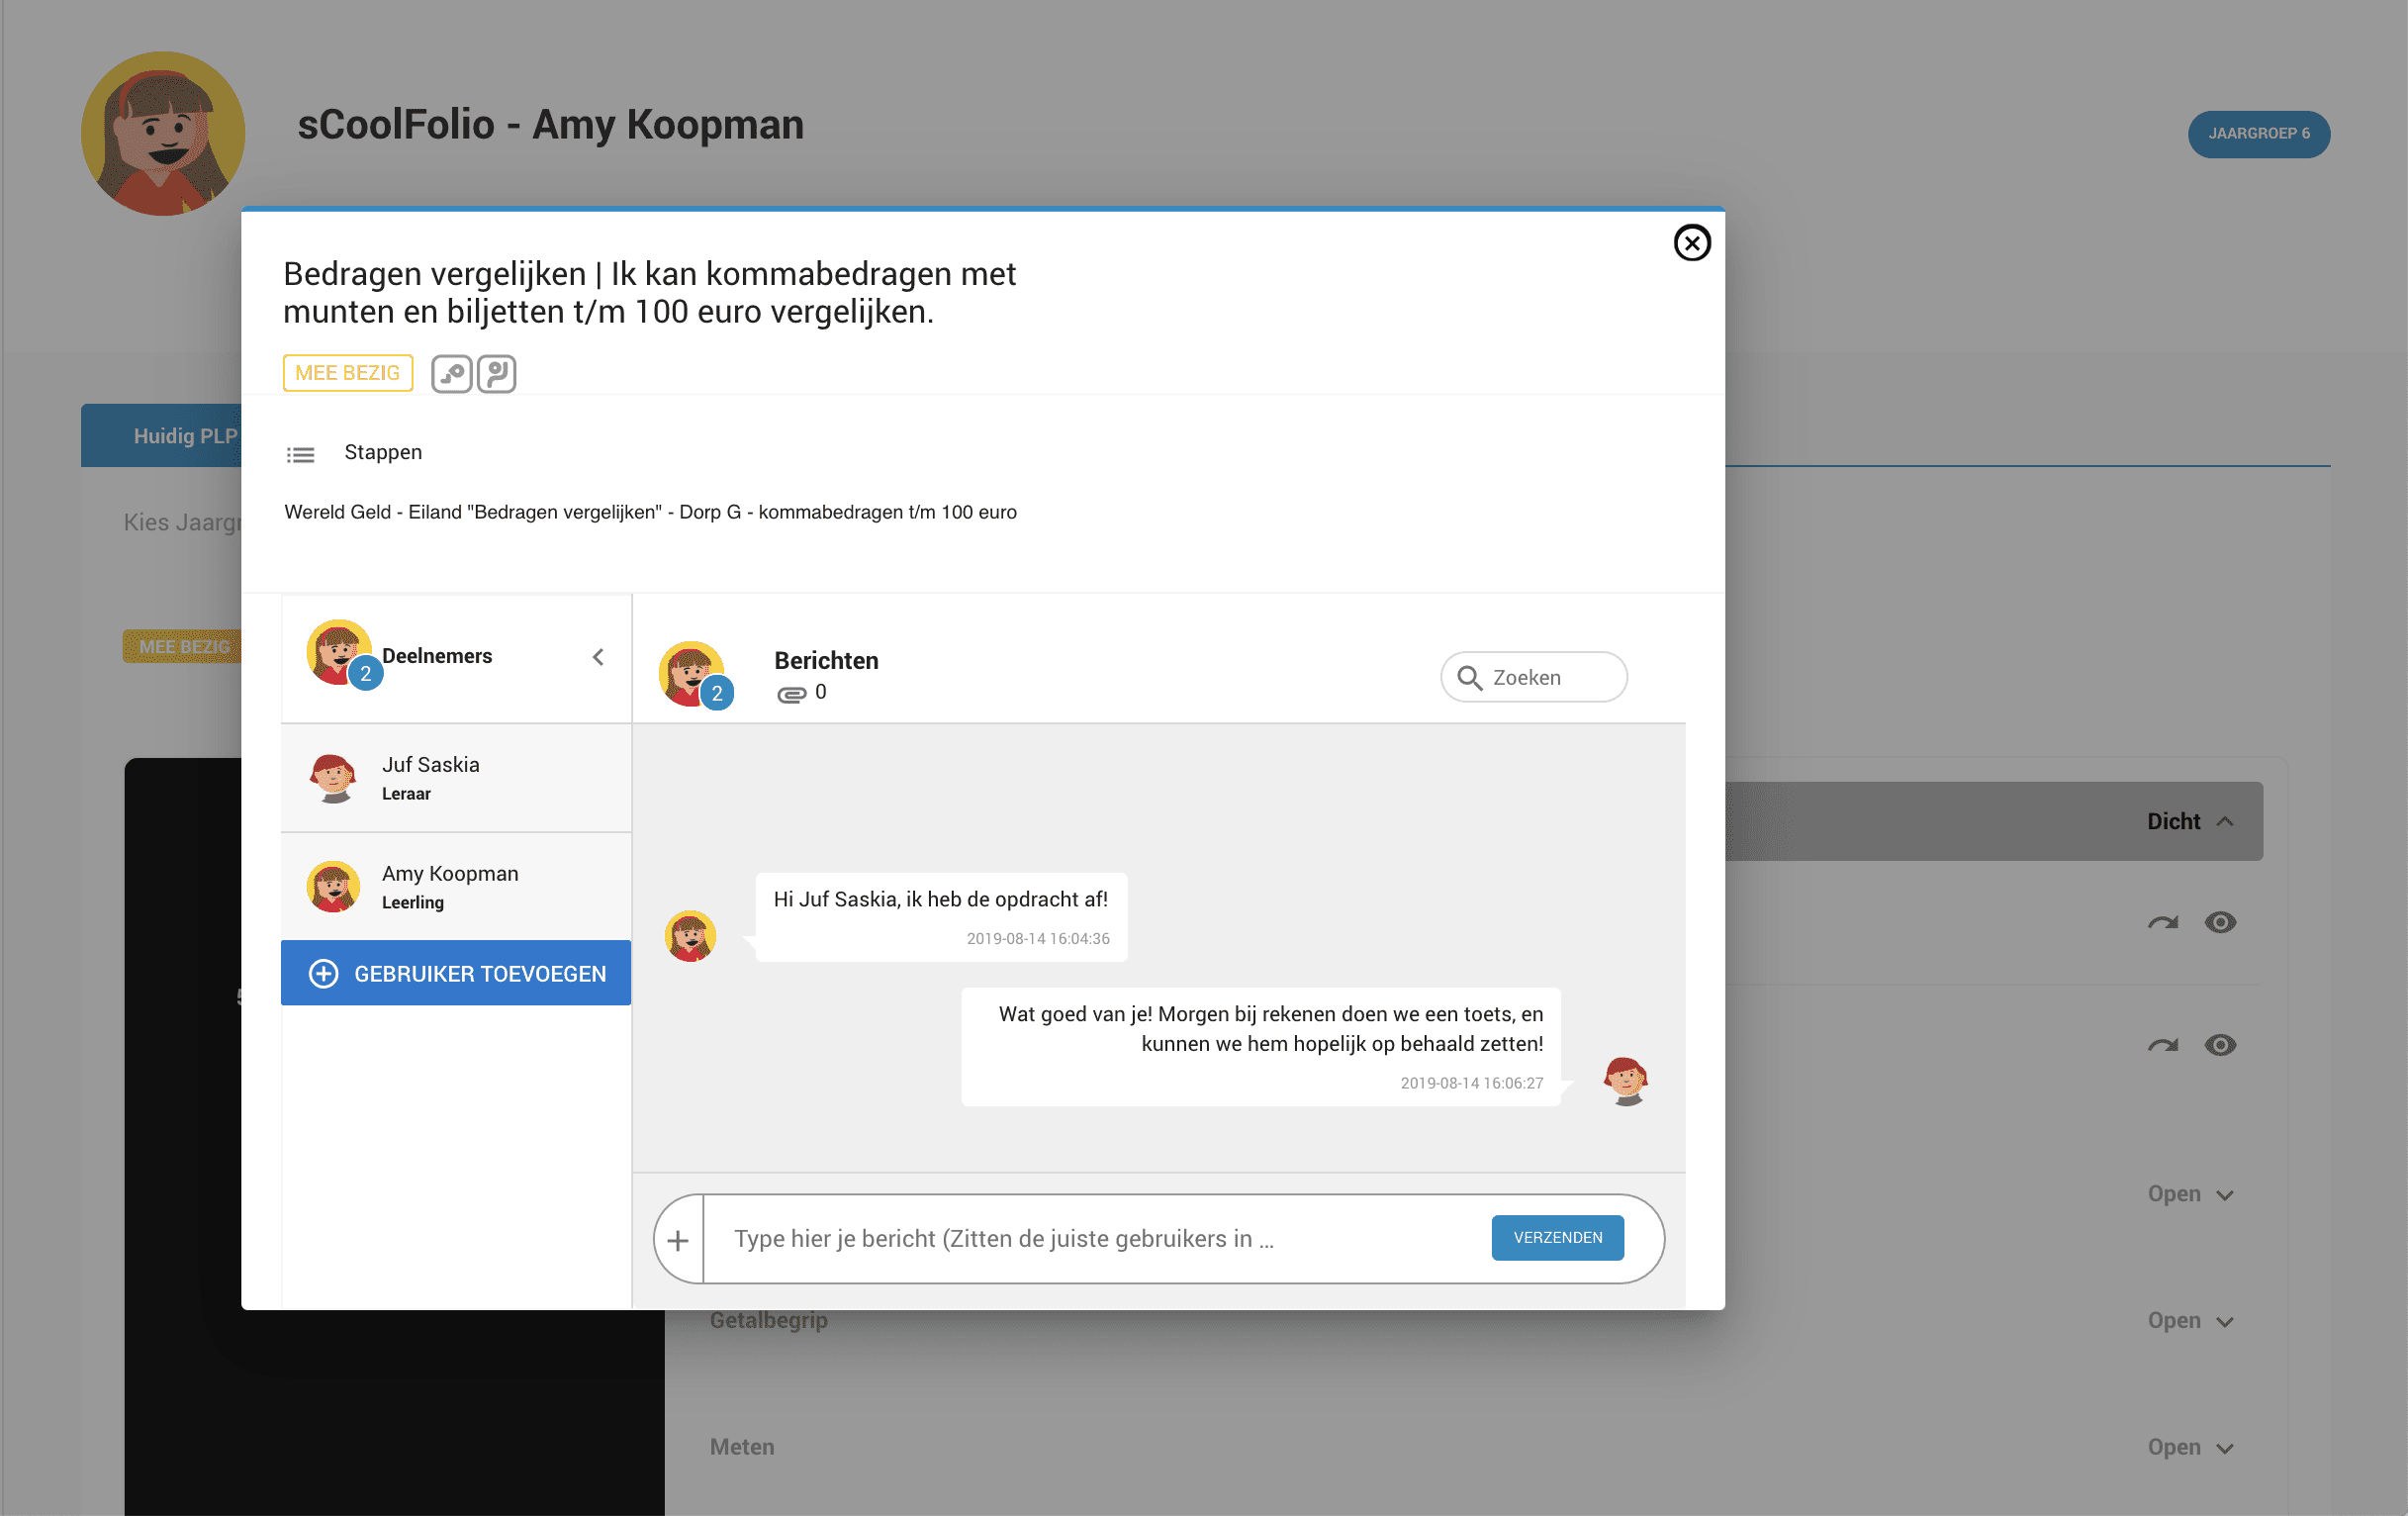The height and width of the screenshot is (1516, 2408).
Task: Select participant Amy Koopman
Action: (x=456, y=886)
